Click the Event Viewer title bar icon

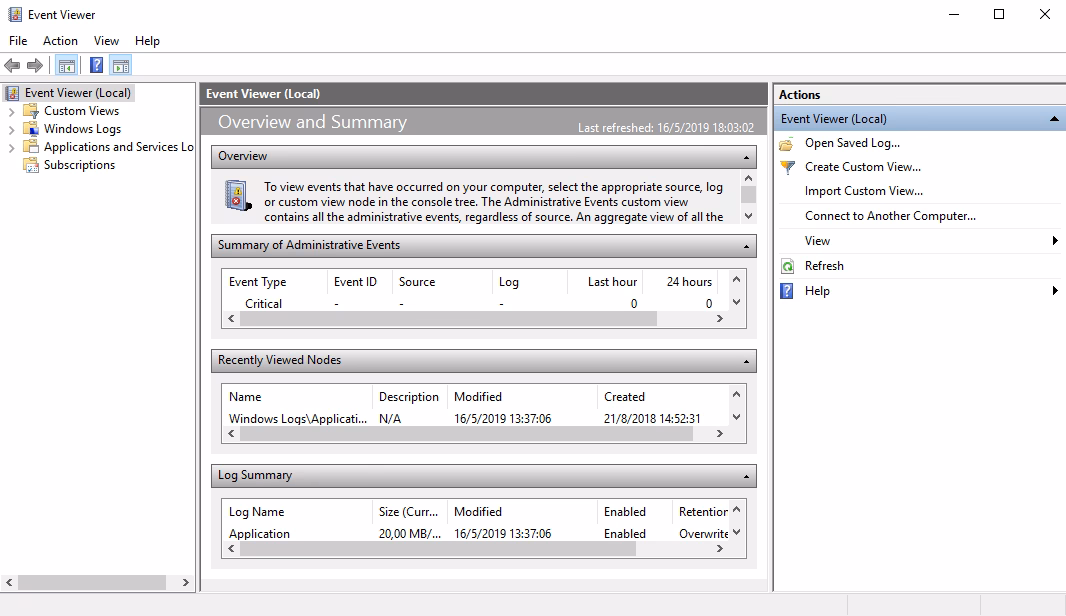point(14,14)
